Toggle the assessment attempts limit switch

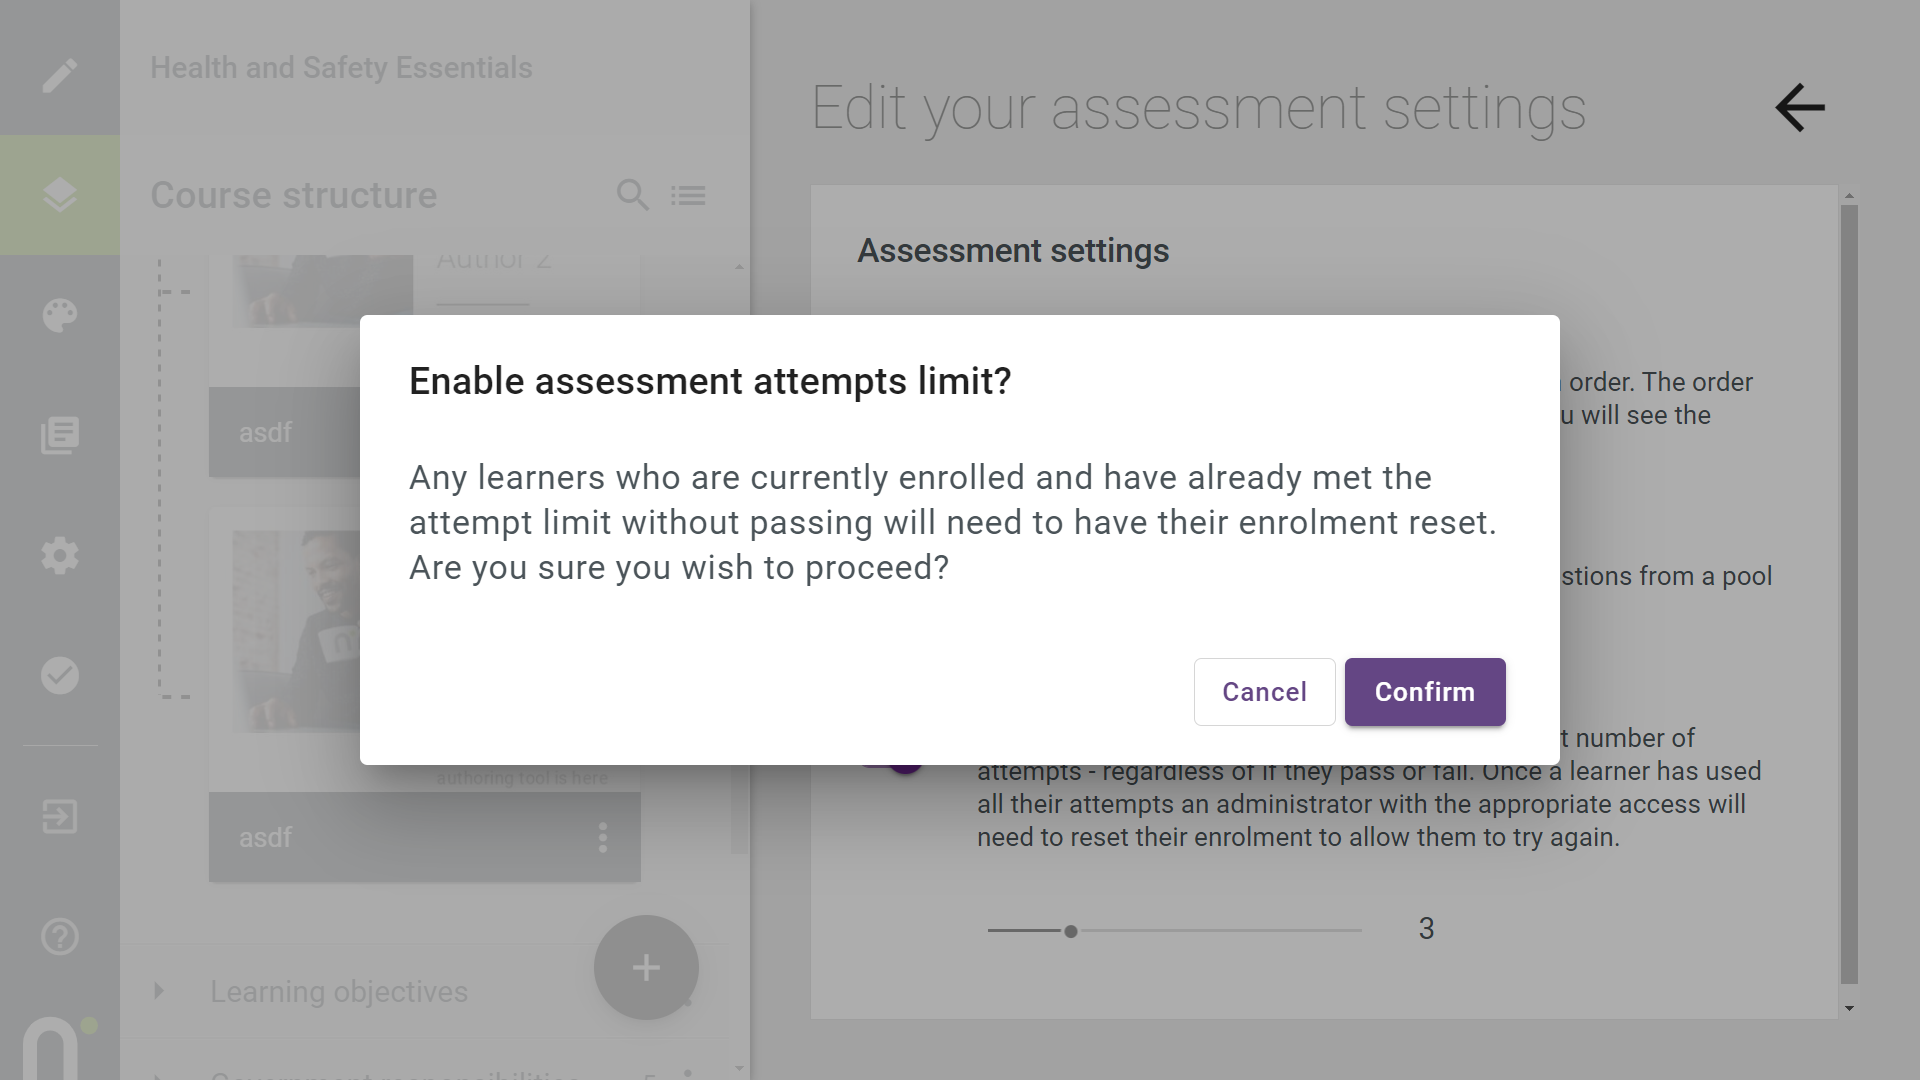pyautogui.click(x=903, y=763)
